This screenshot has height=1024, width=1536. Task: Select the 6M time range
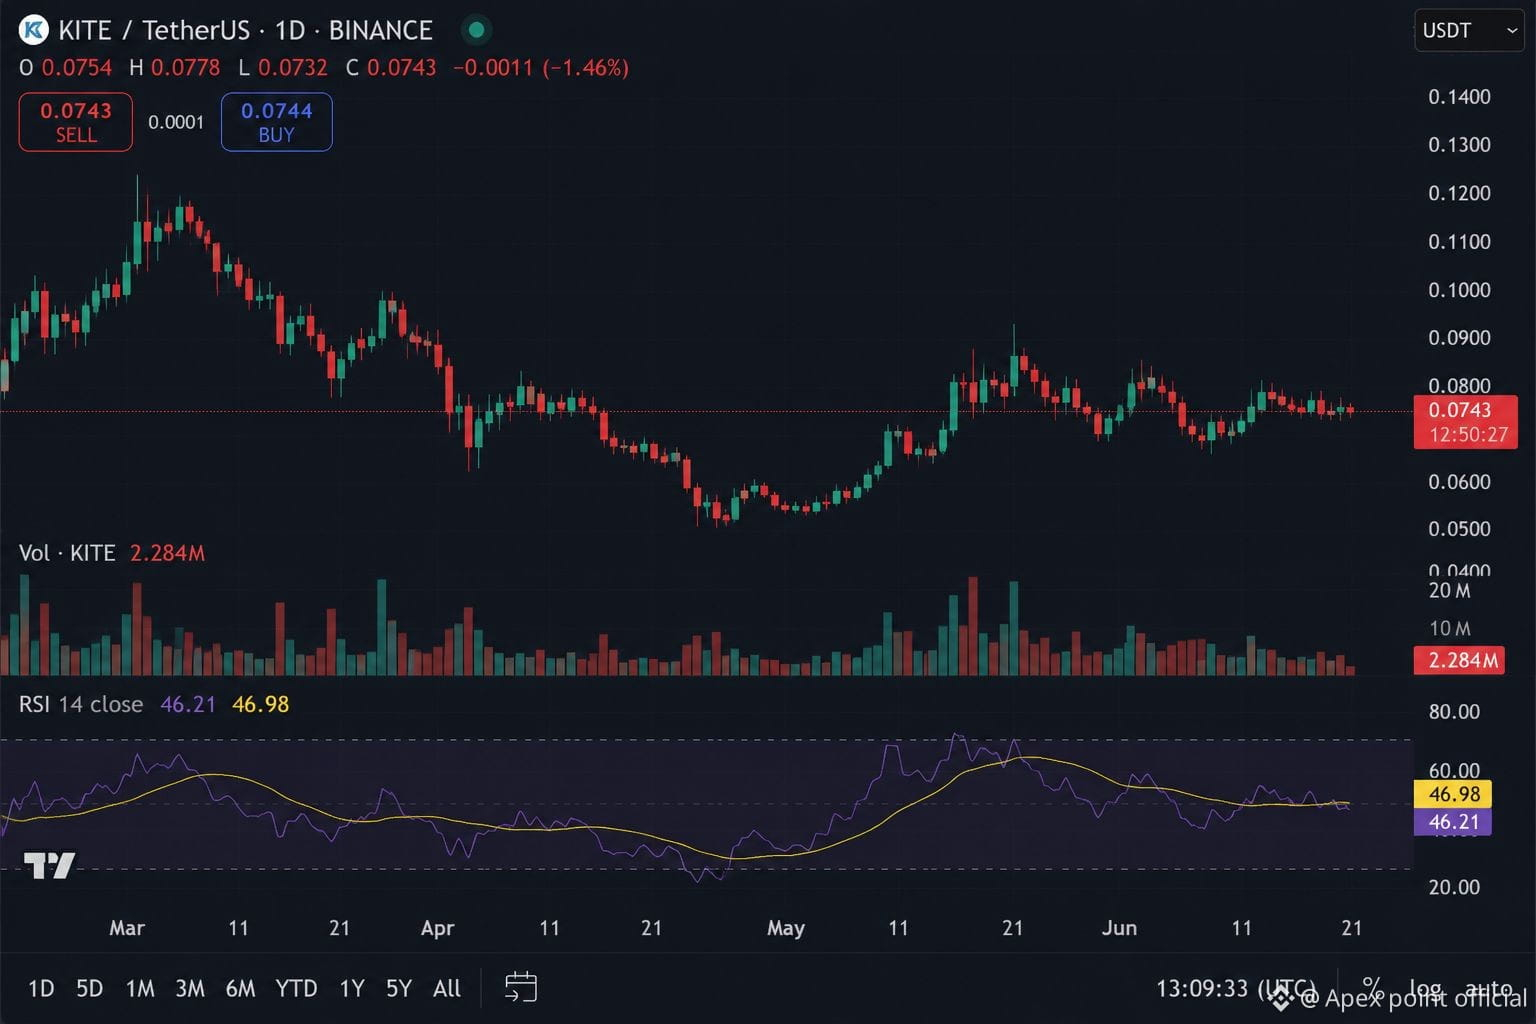[x=240, y=989]
